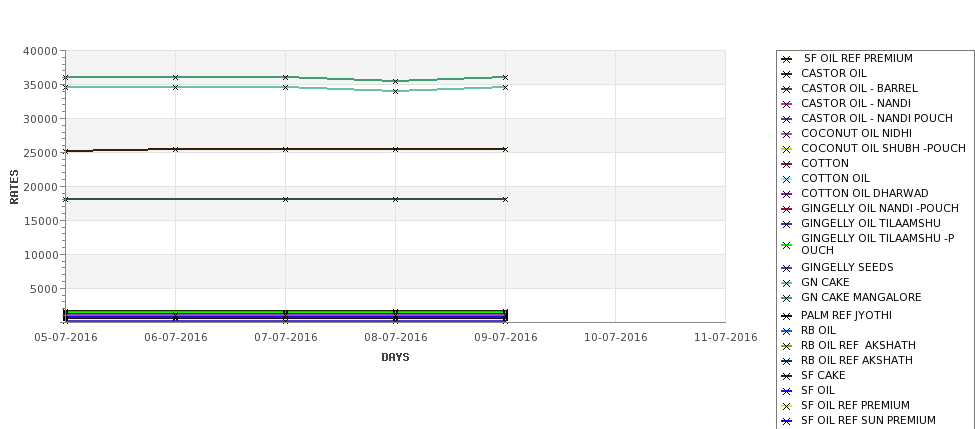Click the GINGELLY SEEDS legend label
Viewport: 975px width, 429px height.
click(x=847, y=267)
